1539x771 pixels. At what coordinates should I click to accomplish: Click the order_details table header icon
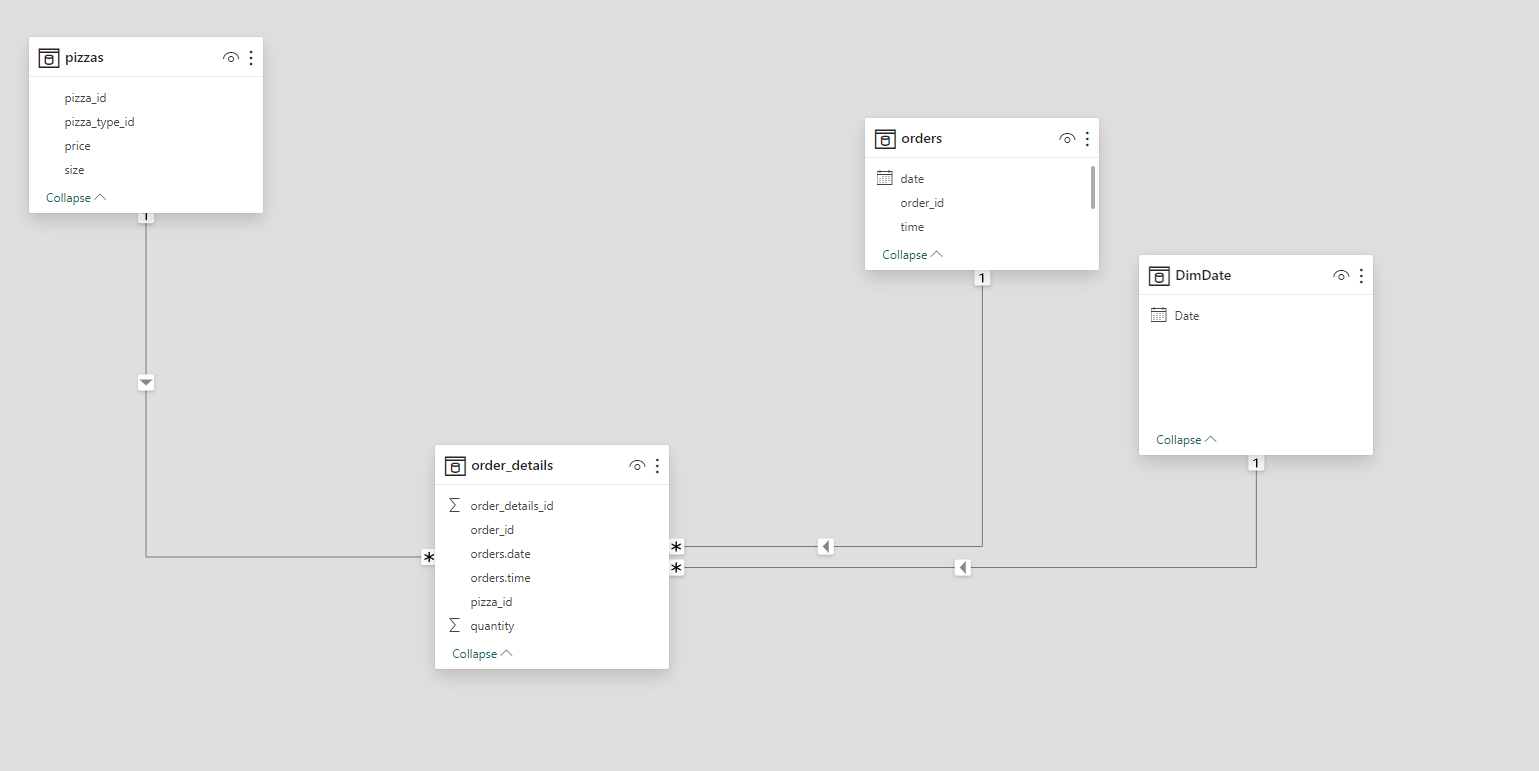[x=455, y=466]
